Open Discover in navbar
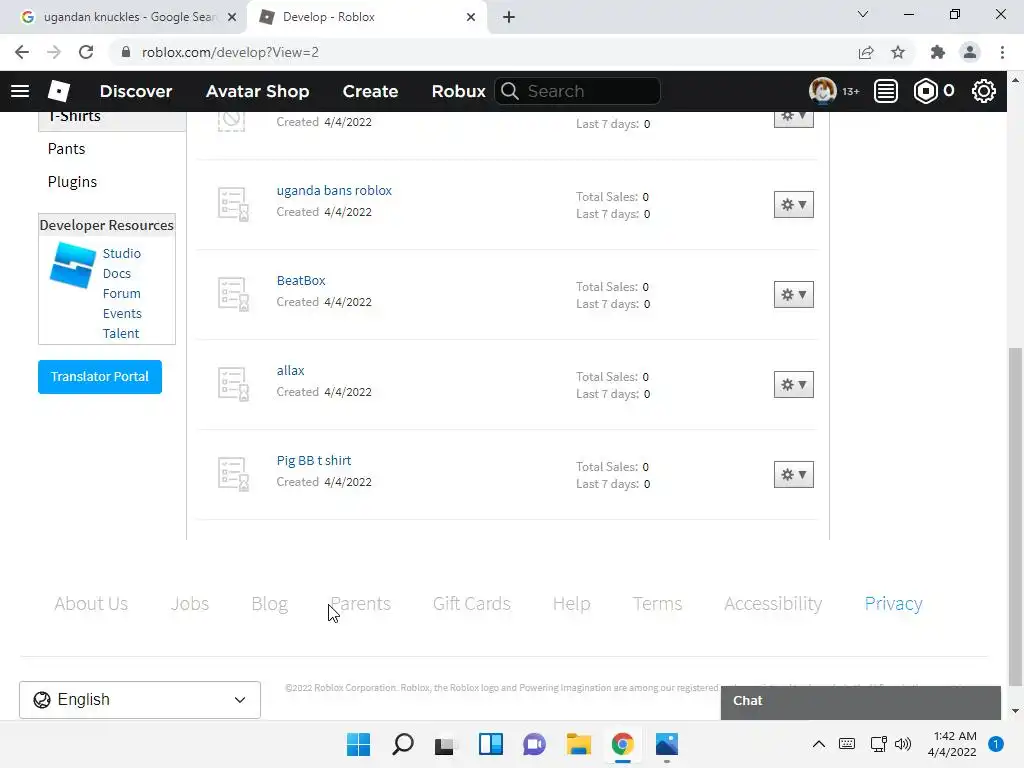The image size is (1024, 768). click(136, 91)
